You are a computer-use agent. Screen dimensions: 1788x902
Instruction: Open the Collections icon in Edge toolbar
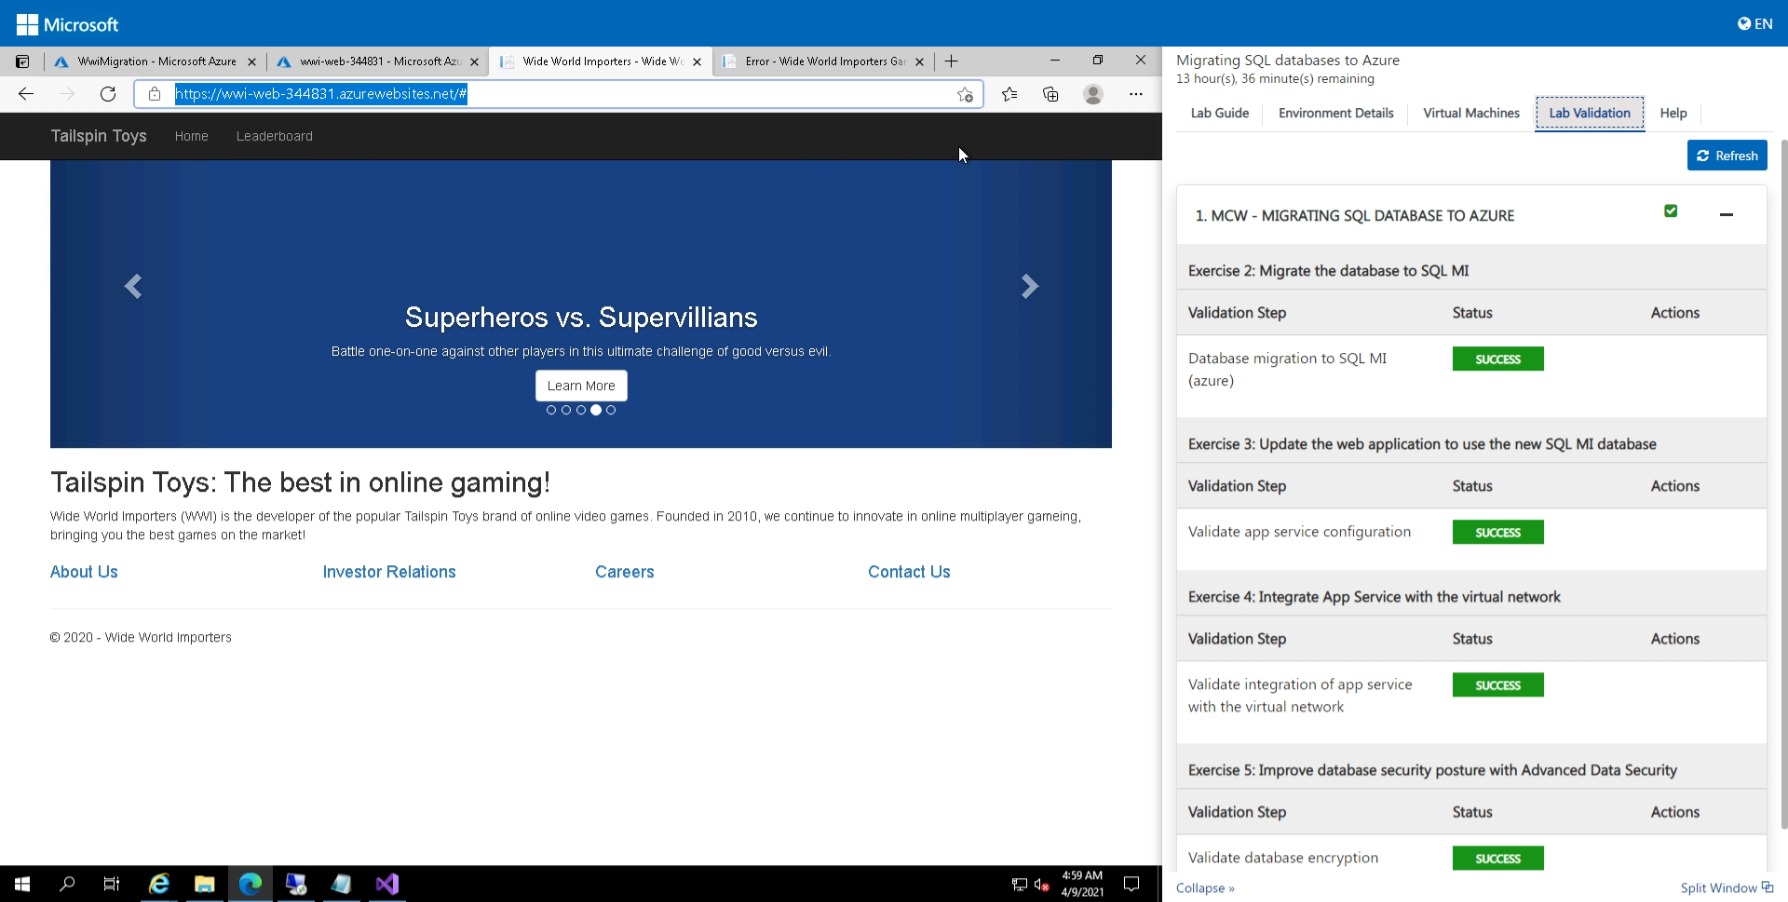pos(1050,94)
